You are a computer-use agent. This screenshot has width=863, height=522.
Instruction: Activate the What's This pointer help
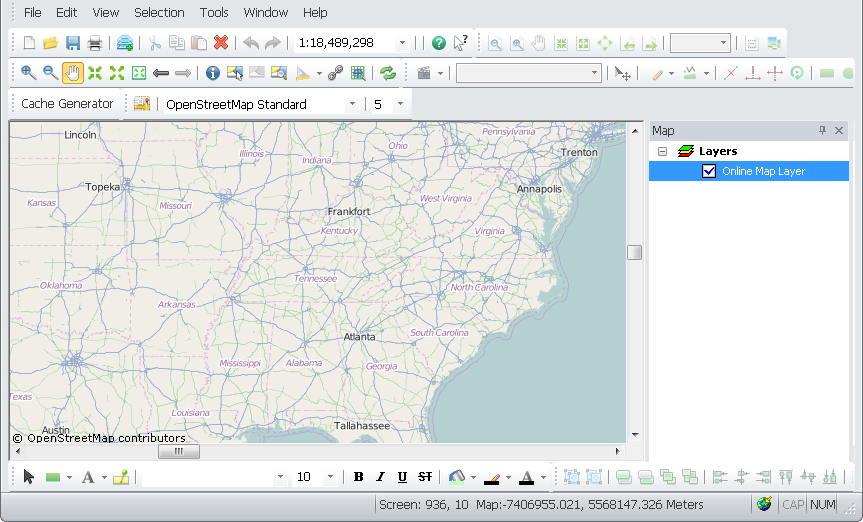[460, 43]
